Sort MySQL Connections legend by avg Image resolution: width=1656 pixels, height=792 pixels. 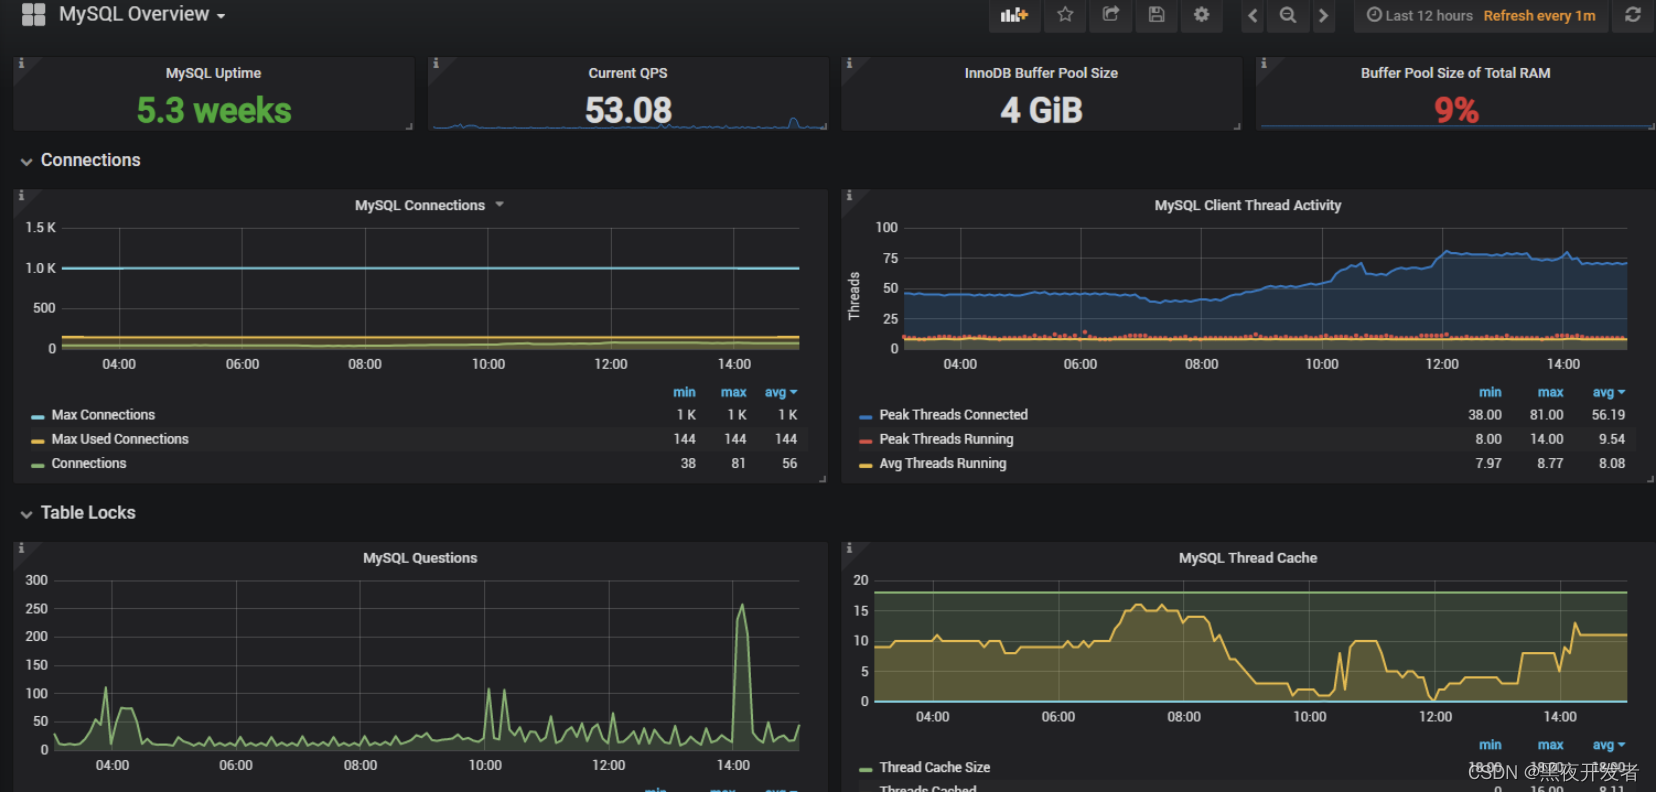(x=780, y=392)
